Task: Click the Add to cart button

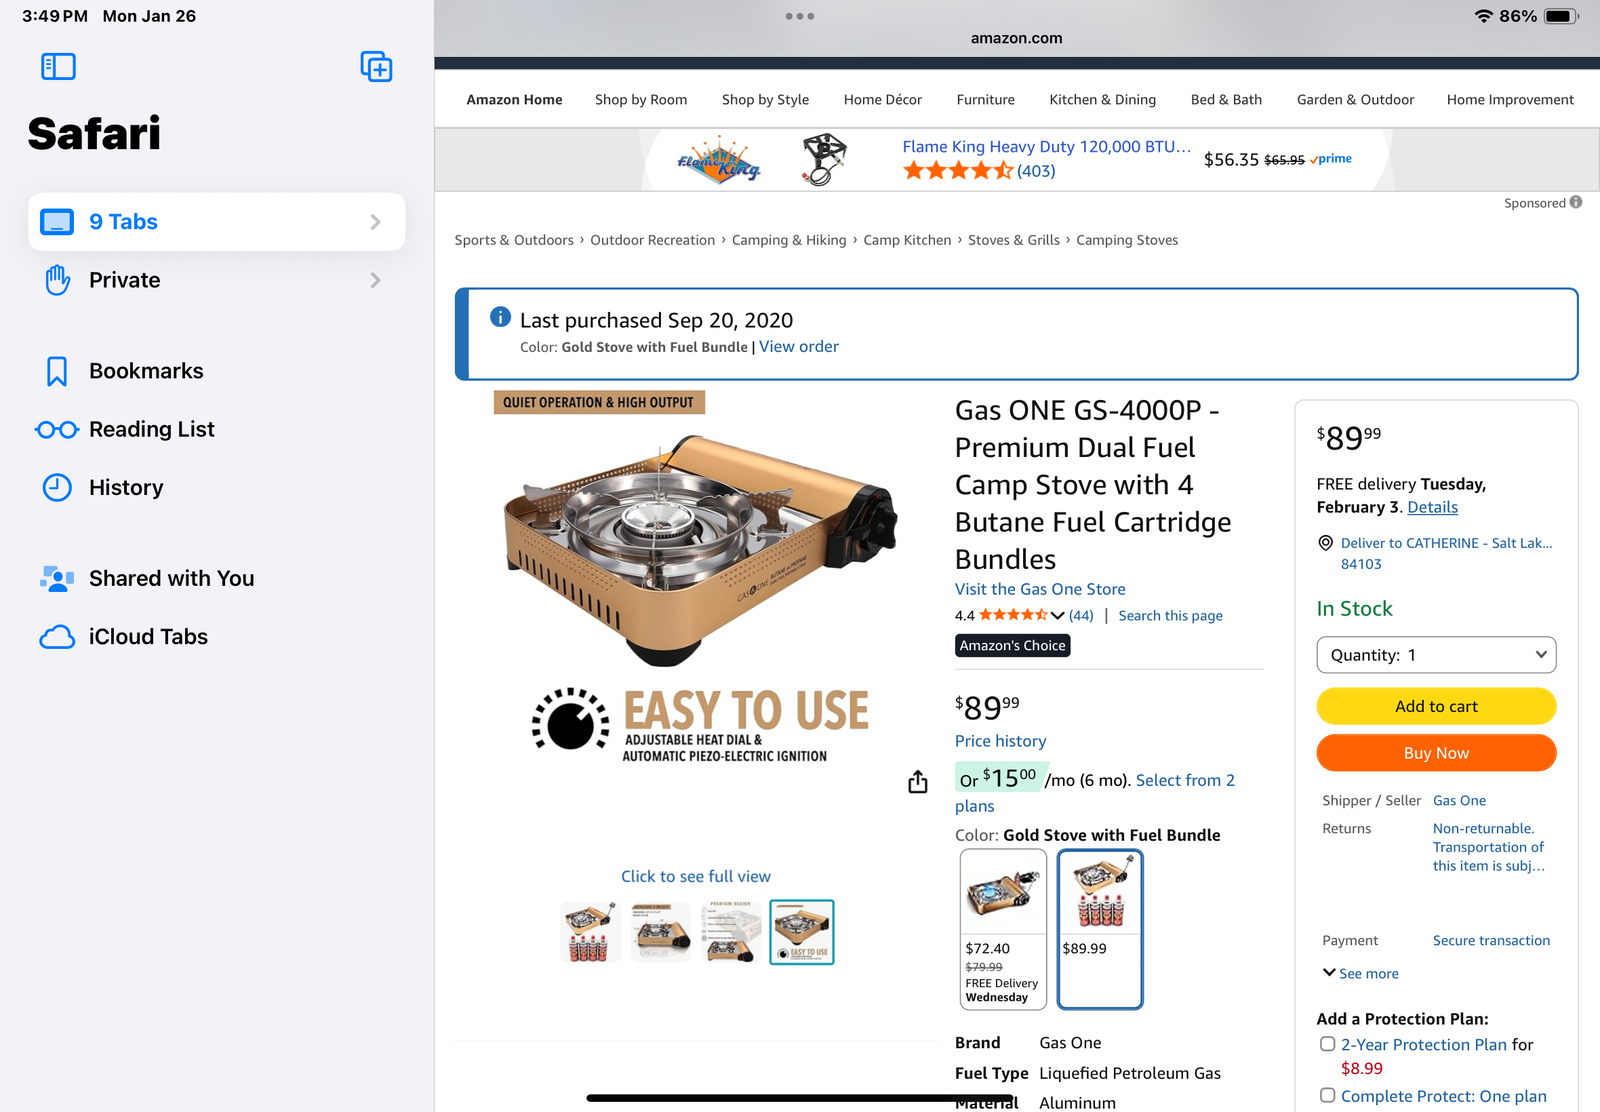Action: [x=1436, y=706]
